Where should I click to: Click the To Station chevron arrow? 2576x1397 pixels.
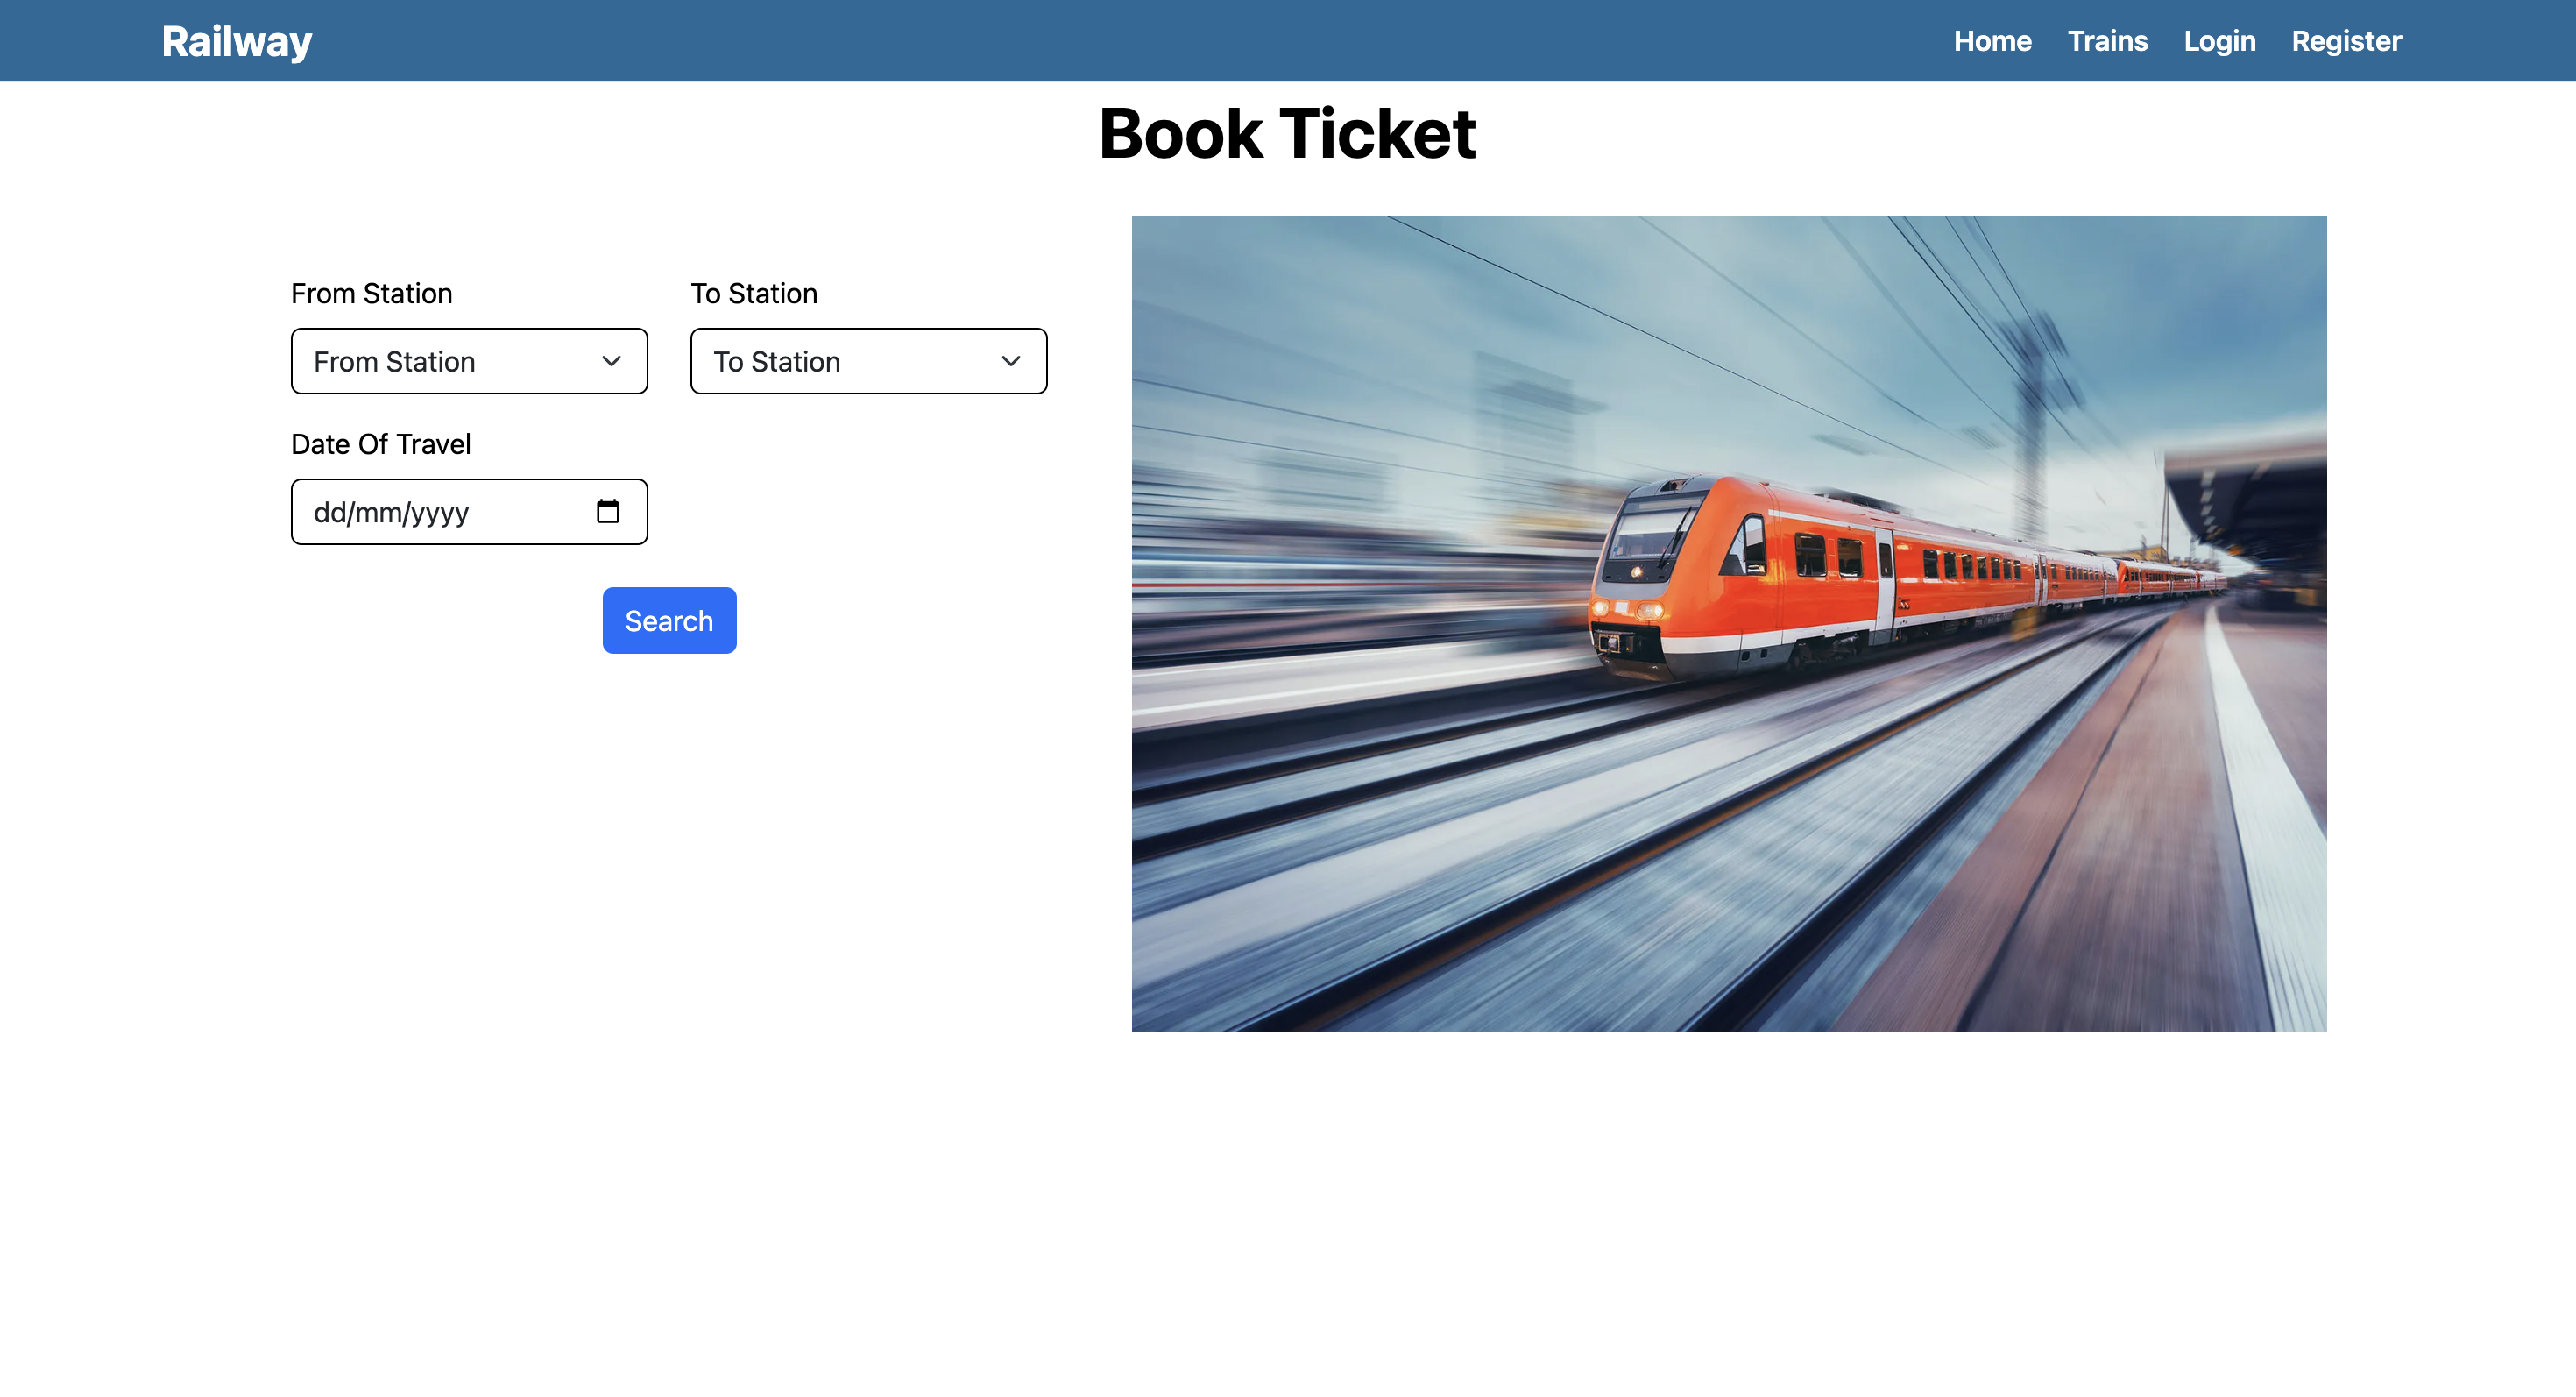[x=1010, y=361]
